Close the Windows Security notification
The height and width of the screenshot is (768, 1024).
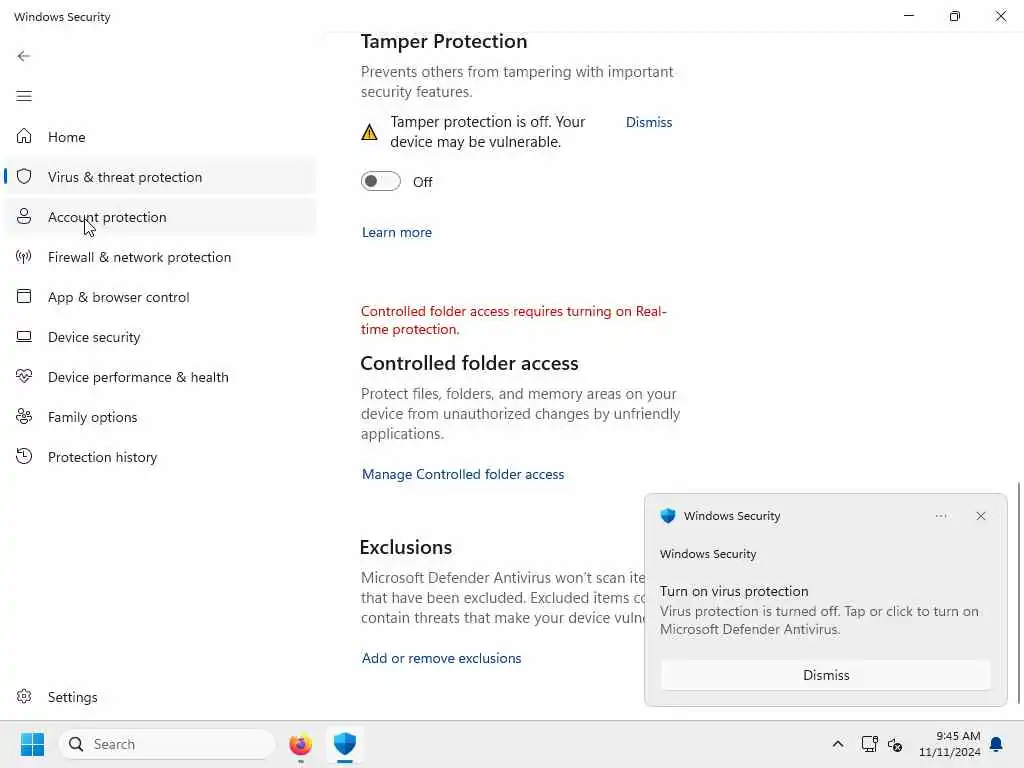pos(981,516)
